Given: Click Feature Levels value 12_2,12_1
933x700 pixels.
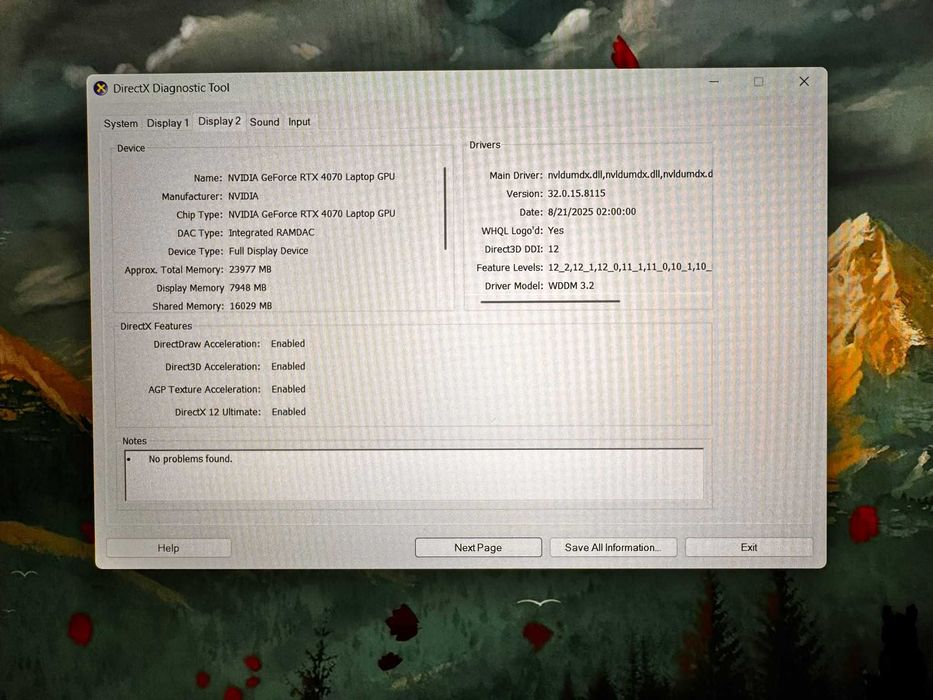Looking at the screenshot, I should point(630,267).
